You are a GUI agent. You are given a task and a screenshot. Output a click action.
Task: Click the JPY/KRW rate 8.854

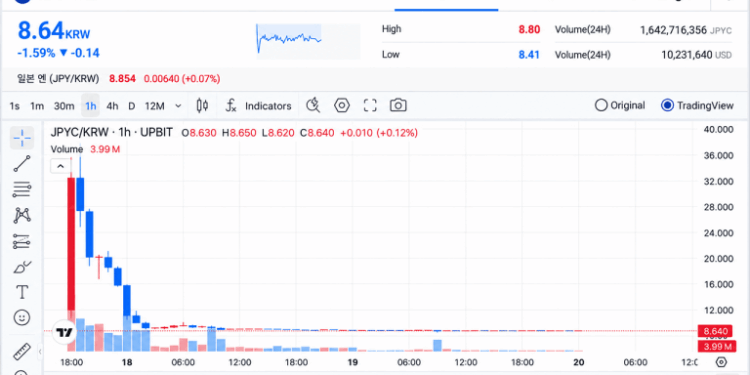pyautogui.click(x=122, y=78)
